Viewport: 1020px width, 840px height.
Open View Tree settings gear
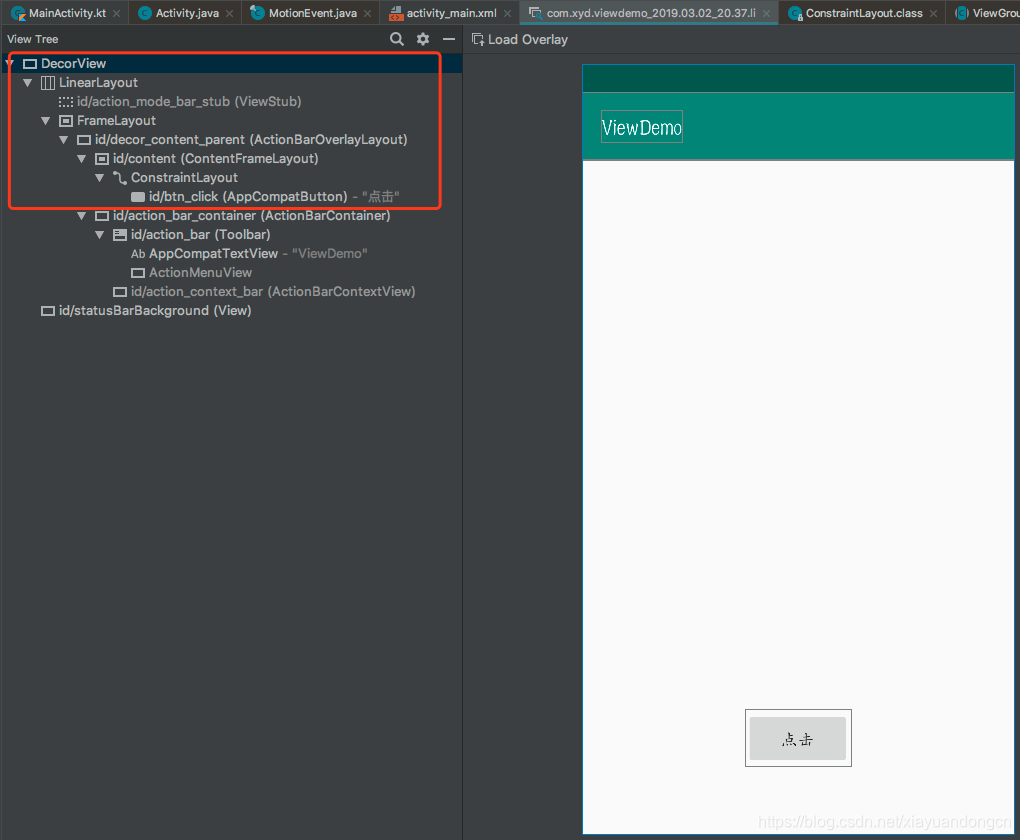point(423,39)
